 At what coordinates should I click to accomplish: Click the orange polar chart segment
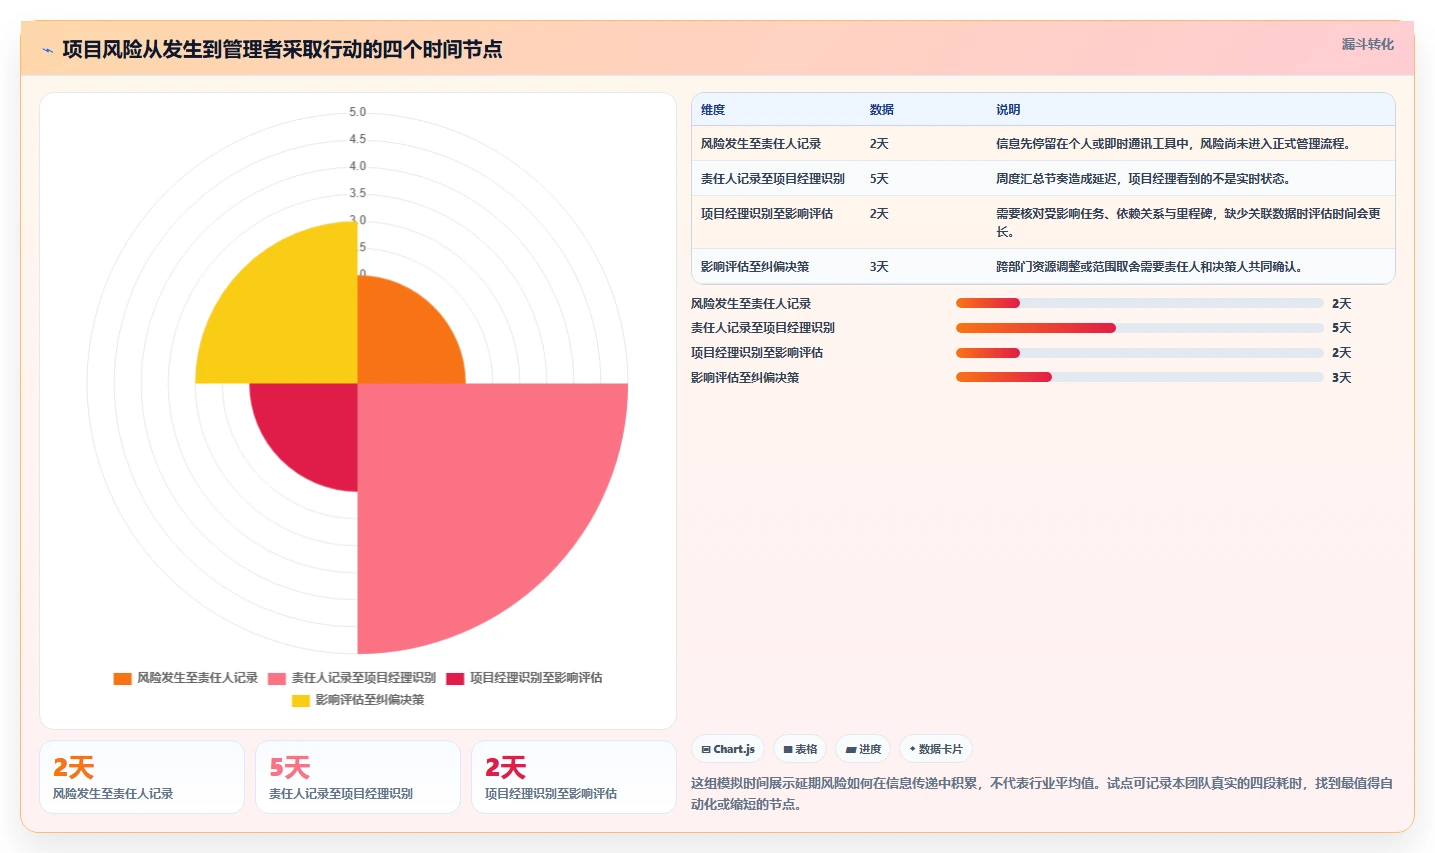400,340
